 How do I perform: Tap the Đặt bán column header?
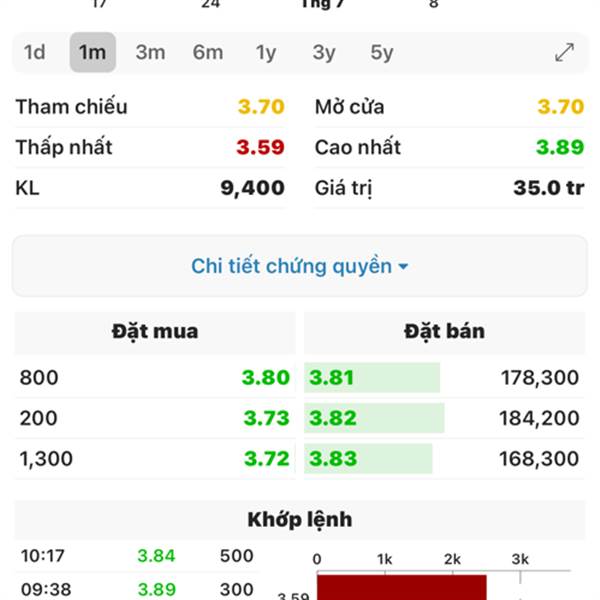(x=444, y=332)
